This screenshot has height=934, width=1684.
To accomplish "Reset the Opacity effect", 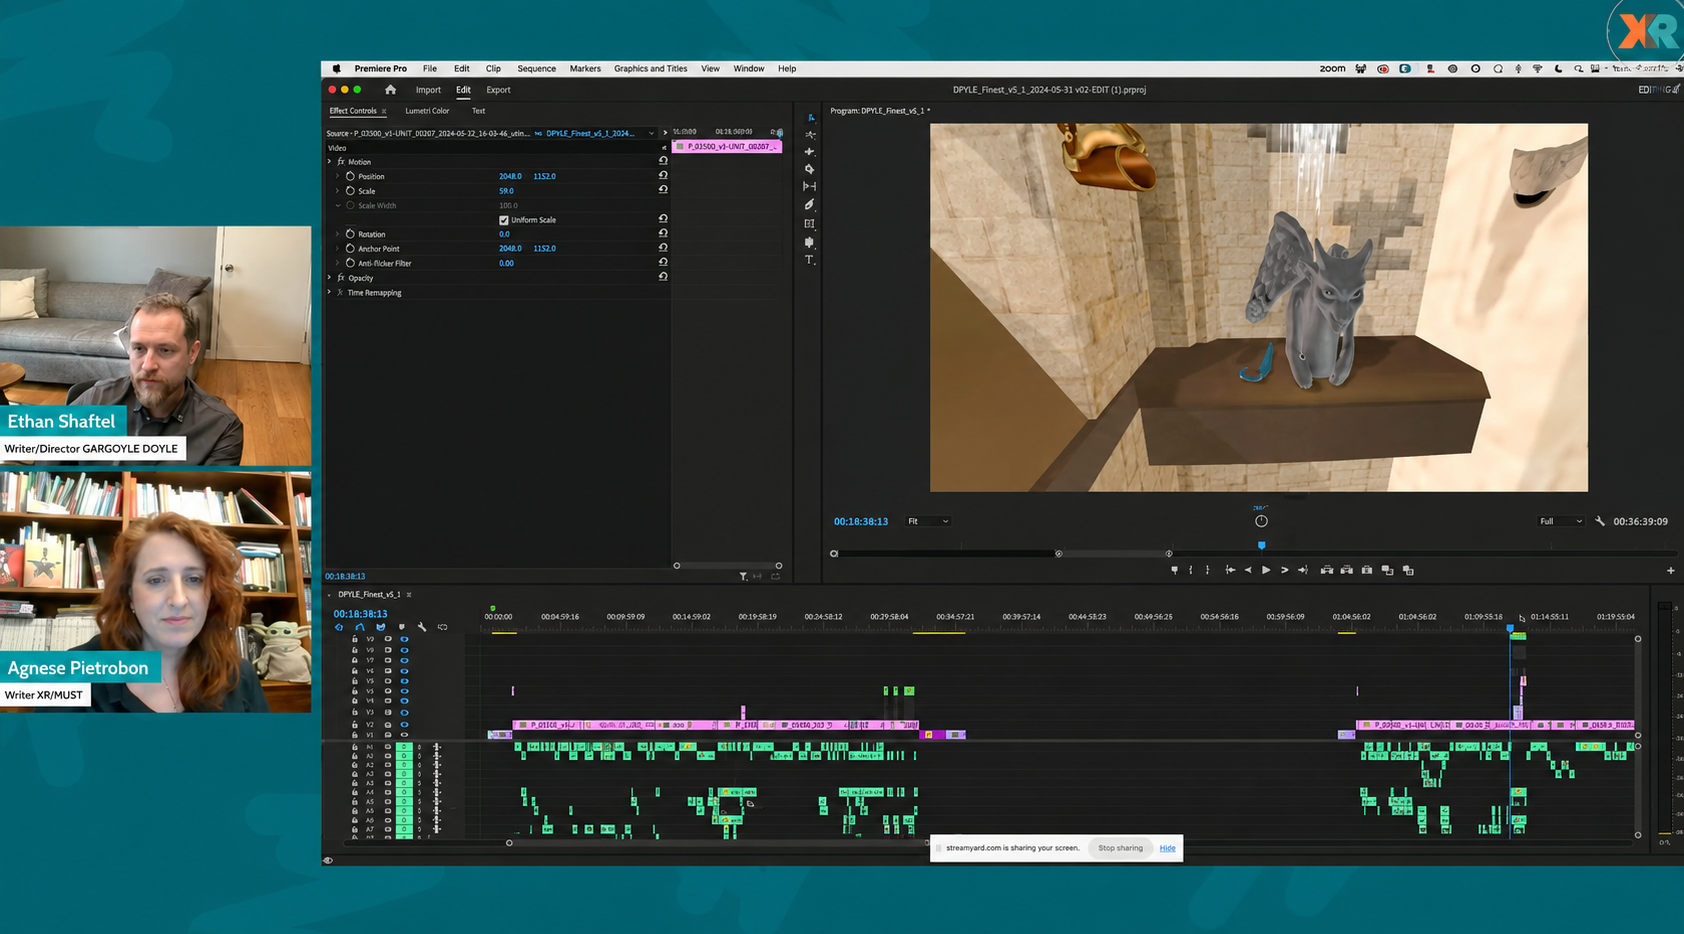I will click(663, 277).
